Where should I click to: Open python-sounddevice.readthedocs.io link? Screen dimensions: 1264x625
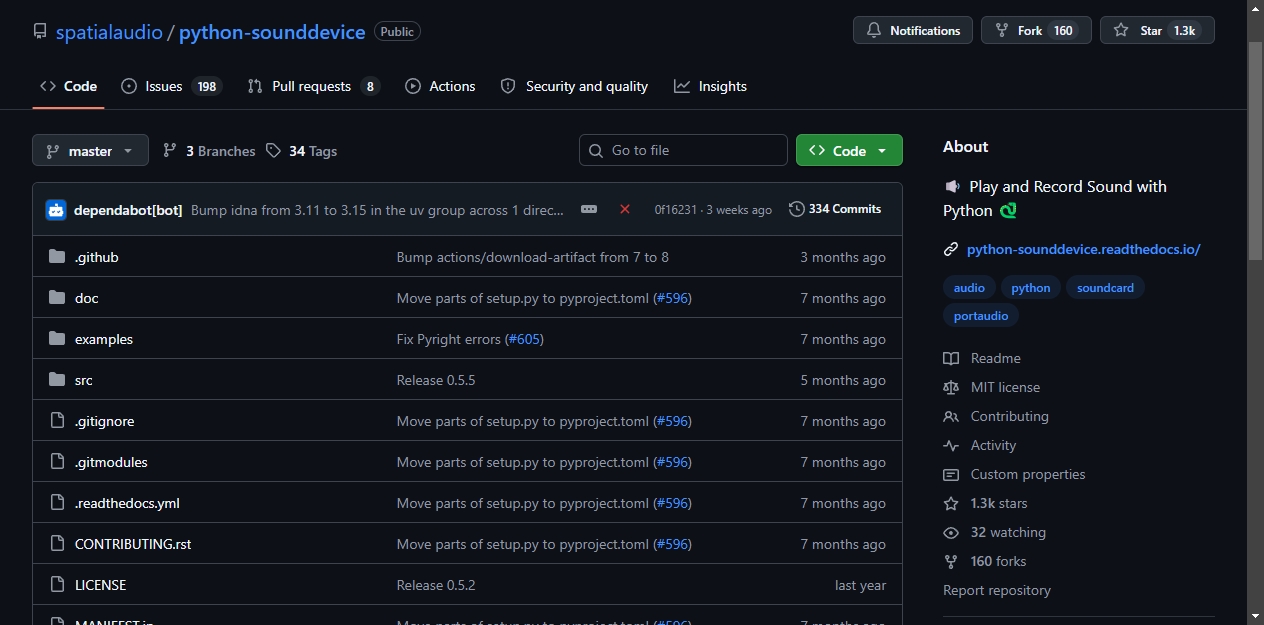(x=1083, y=249)
